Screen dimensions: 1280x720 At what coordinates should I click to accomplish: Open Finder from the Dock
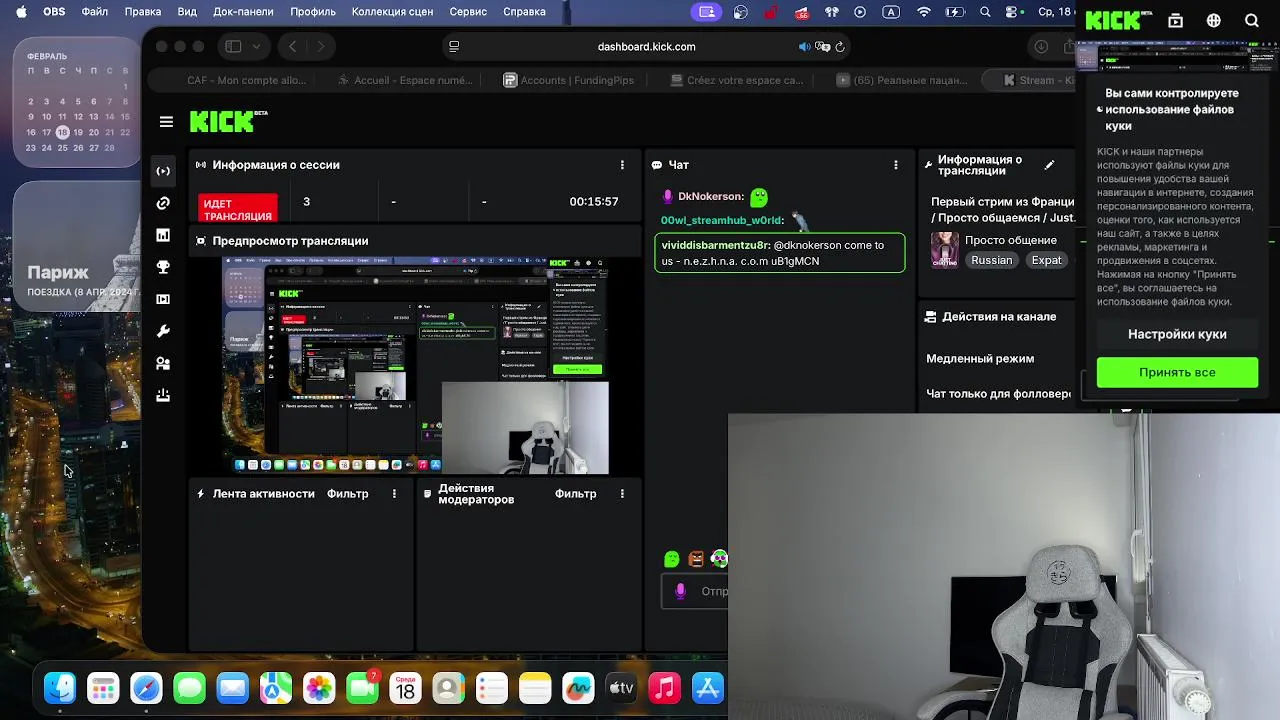[60, 688]
